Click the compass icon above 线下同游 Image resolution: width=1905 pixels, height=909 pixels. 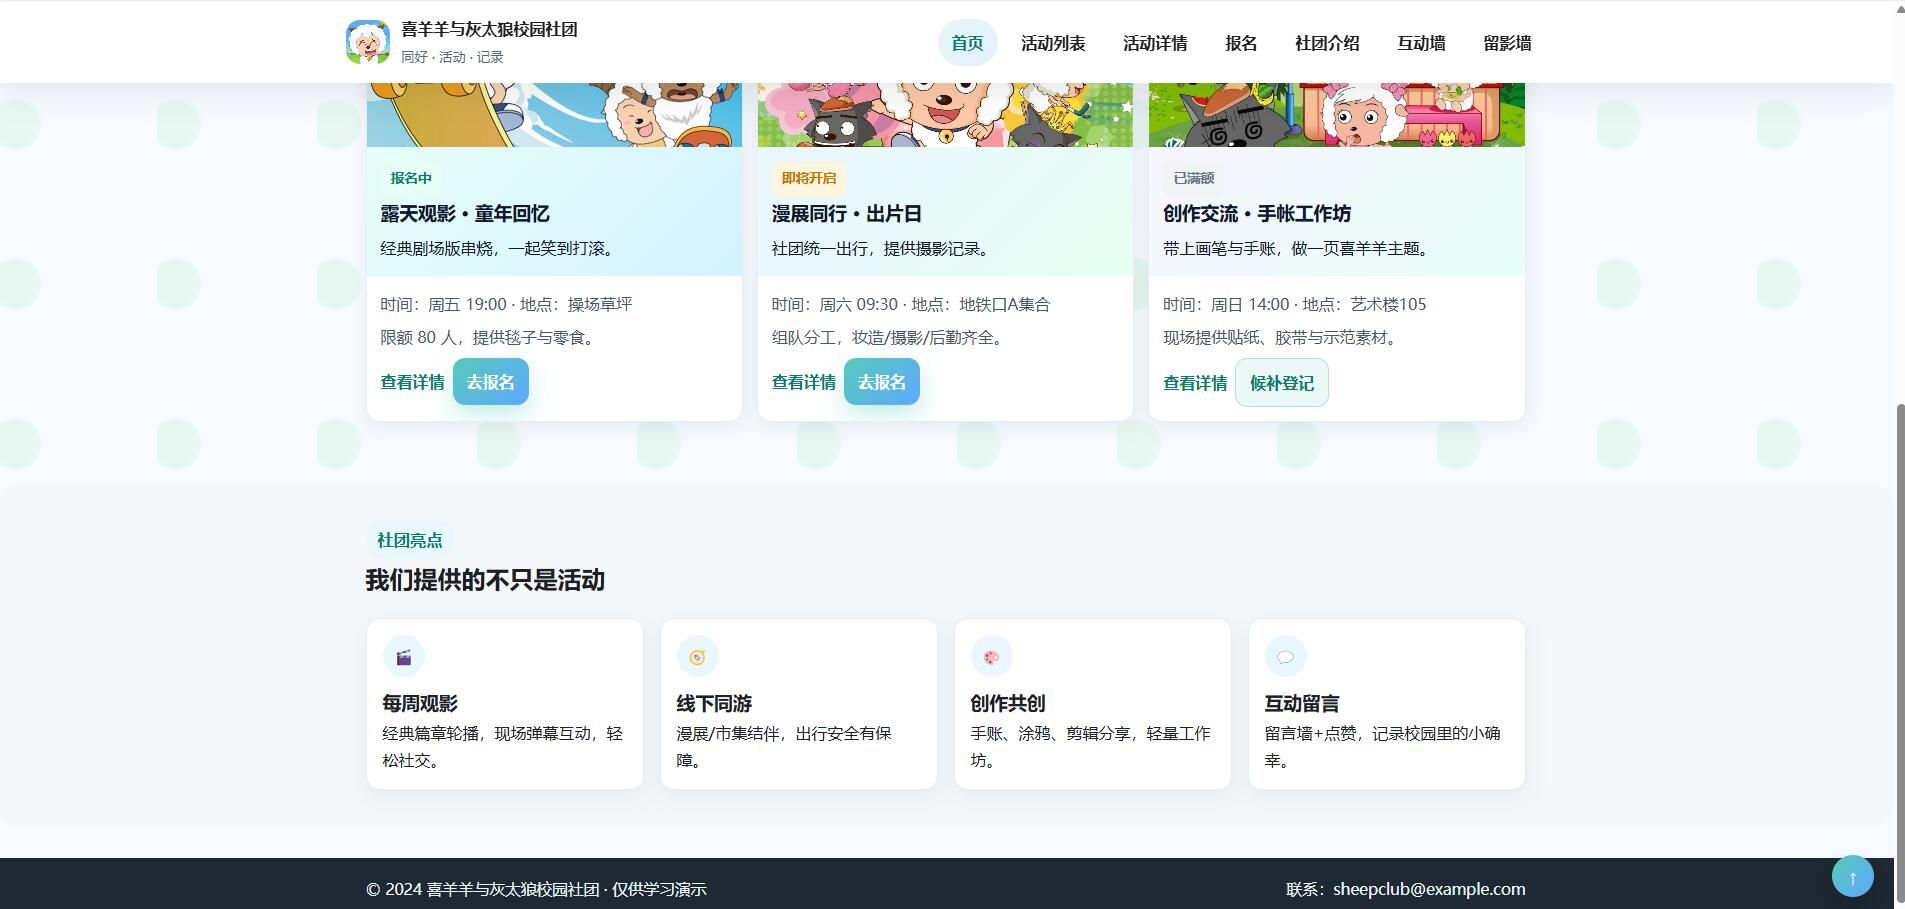(697, 656)
